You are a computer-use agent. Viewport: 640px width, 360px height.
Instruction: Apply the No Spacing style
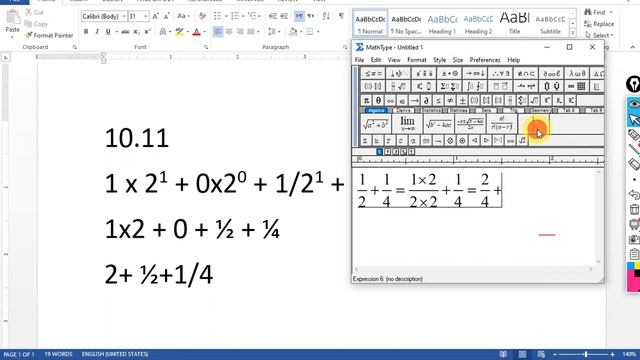tap(406, 24)
